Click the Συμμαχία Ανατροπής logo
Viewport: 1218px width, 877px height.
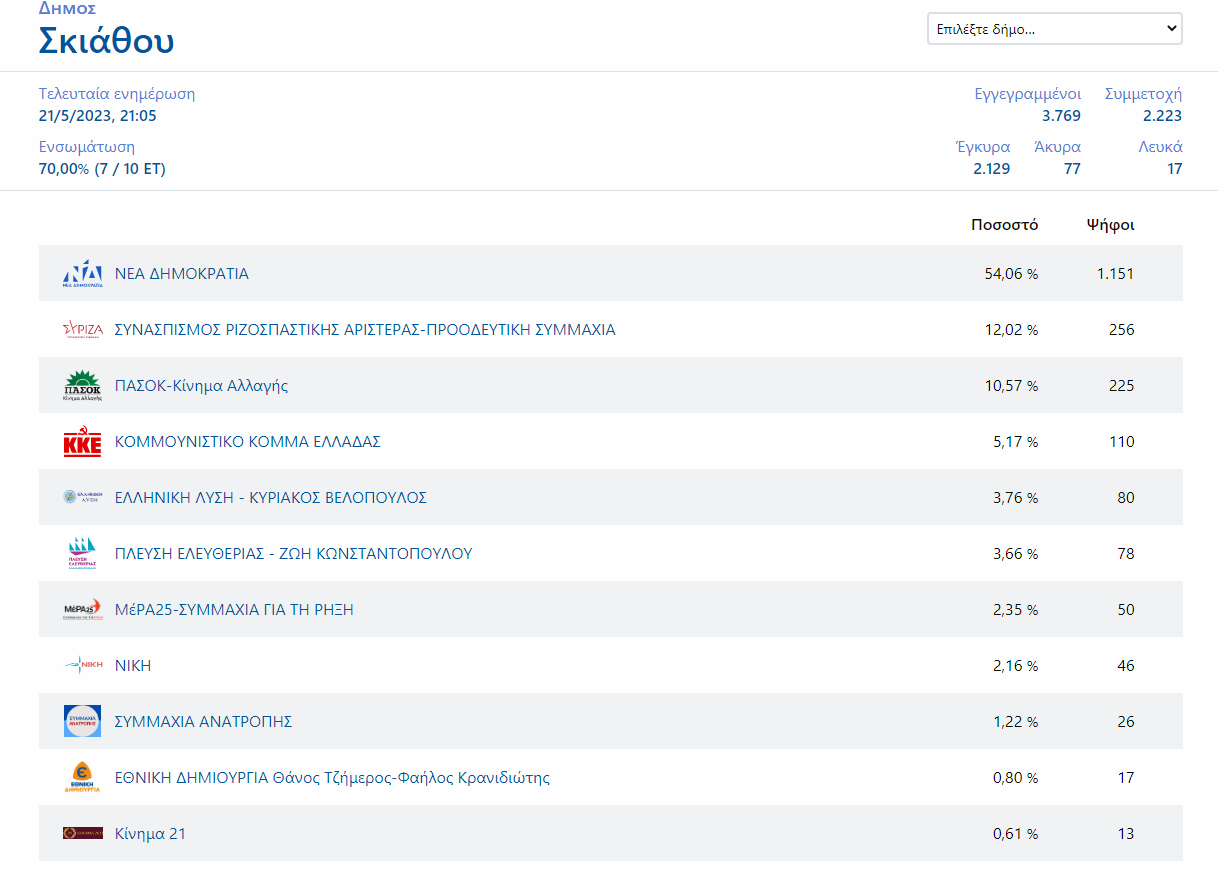pyautogui.click(x=82, y=722)
